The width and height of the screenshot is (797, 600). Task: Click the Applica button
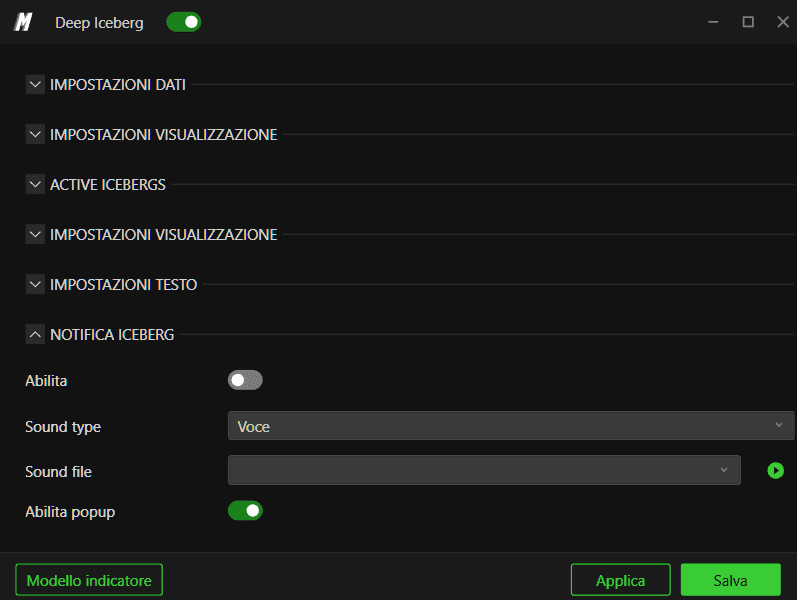621,580
